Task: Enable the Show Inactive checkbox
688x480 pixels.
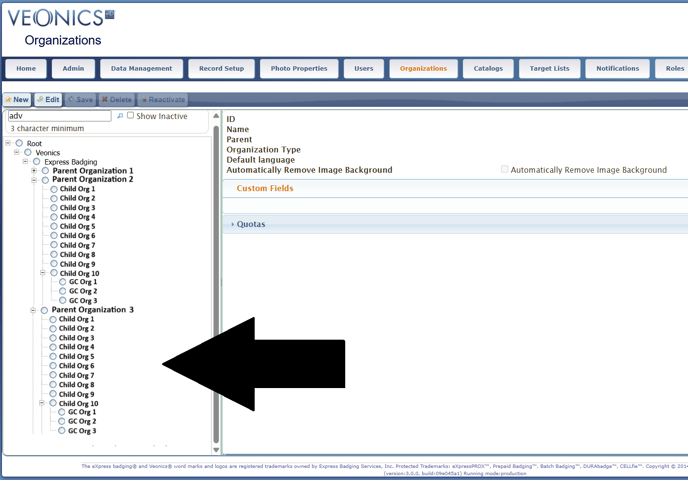Action: (x=130, y=115)
